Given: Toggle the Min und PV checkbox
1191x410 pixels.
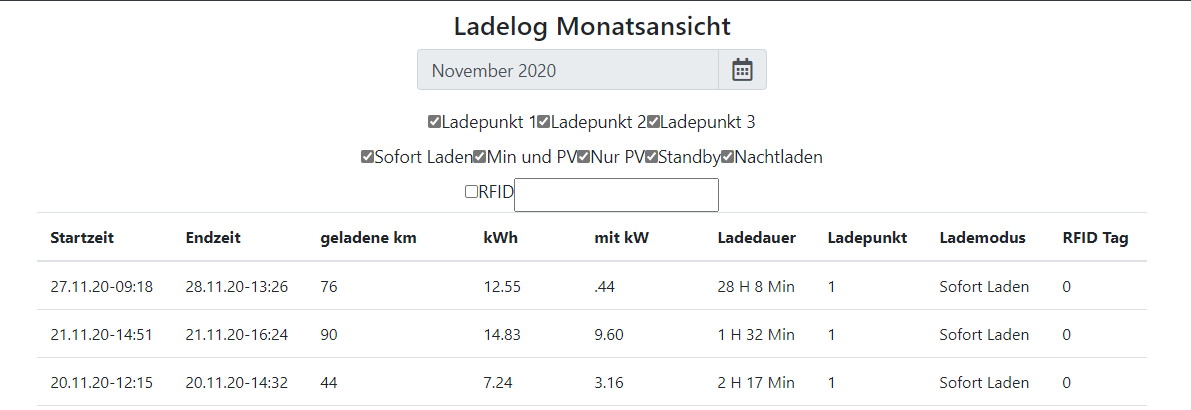Looking at the screenshot, I should point(479,157).
